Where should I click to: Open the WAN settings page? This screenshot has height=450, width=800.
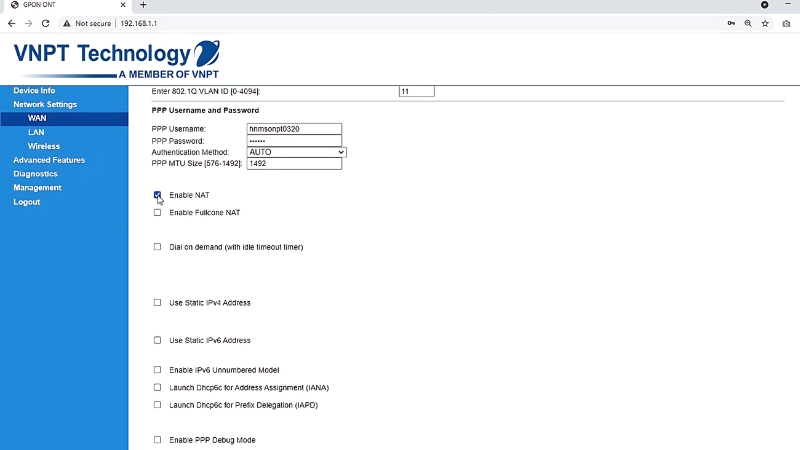pos(37,118)
